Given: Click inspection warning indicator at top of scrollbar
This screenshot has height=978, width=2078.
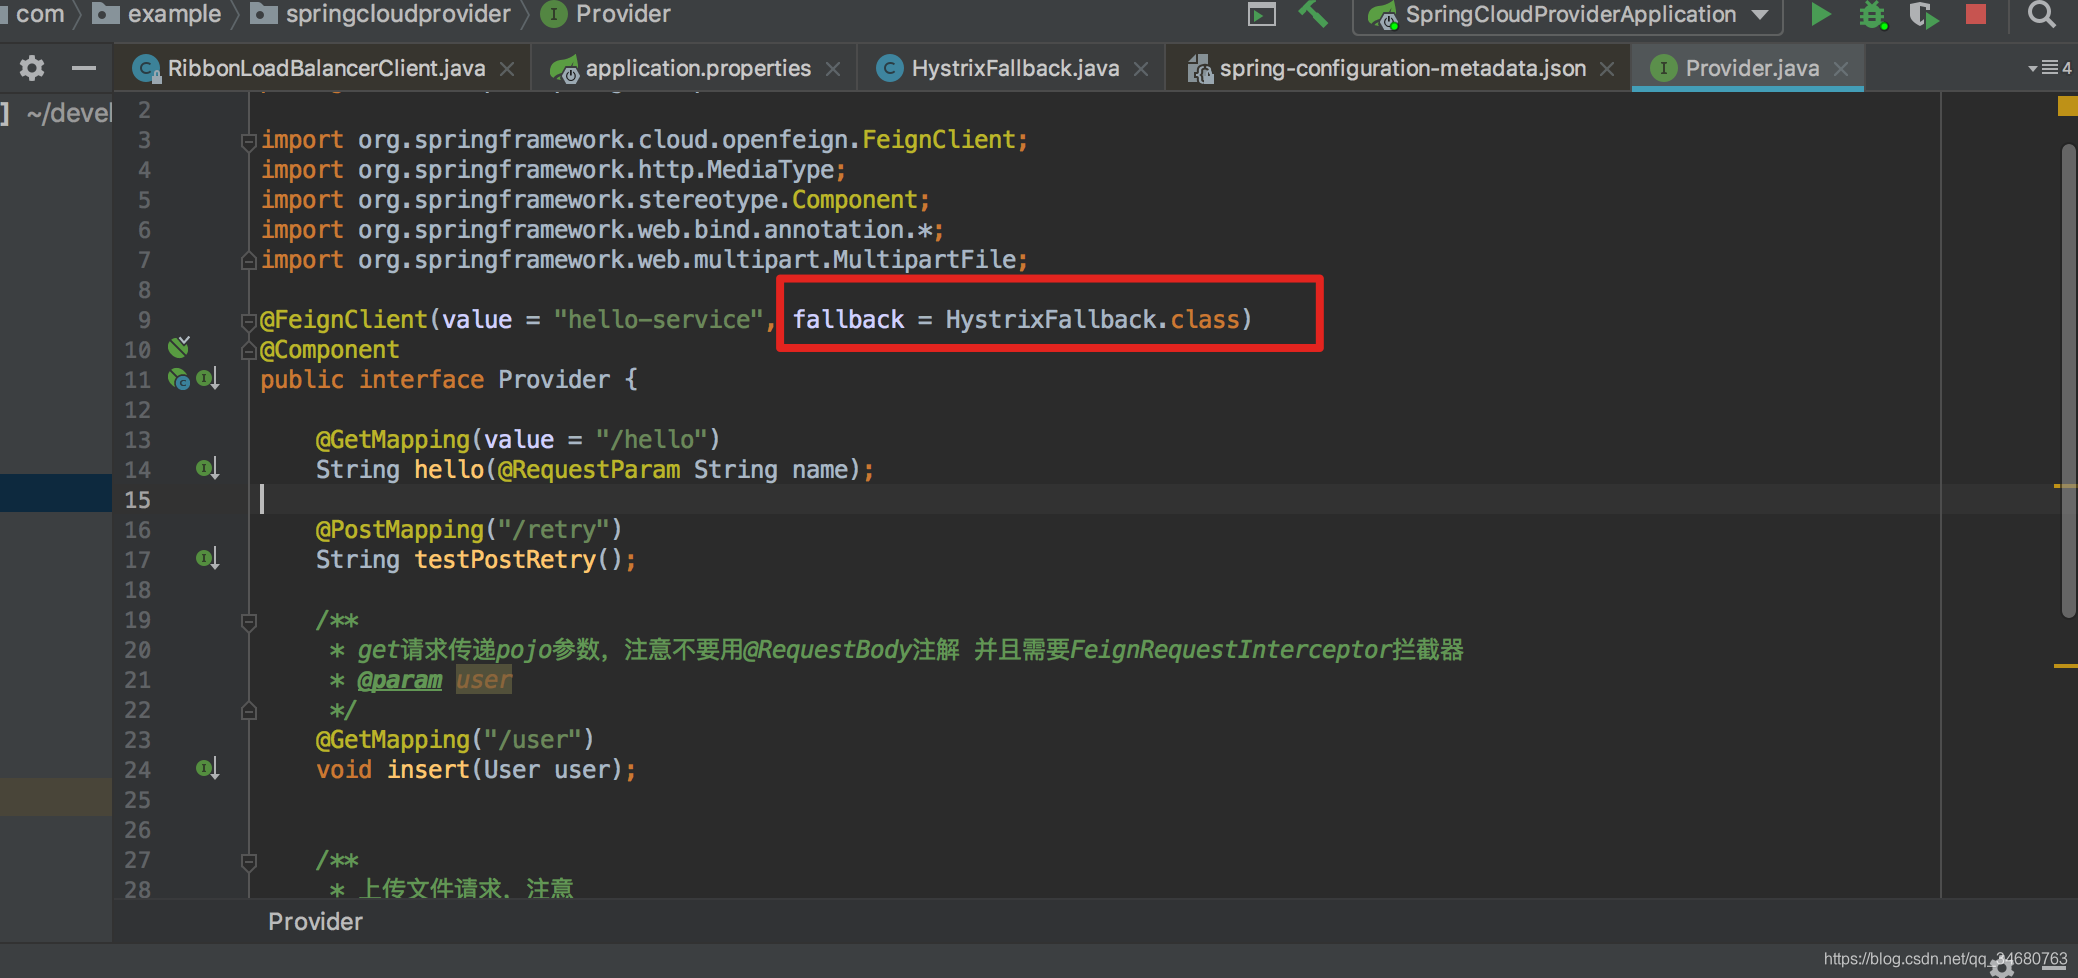Looking at the screenshot, I should 2067,106.
